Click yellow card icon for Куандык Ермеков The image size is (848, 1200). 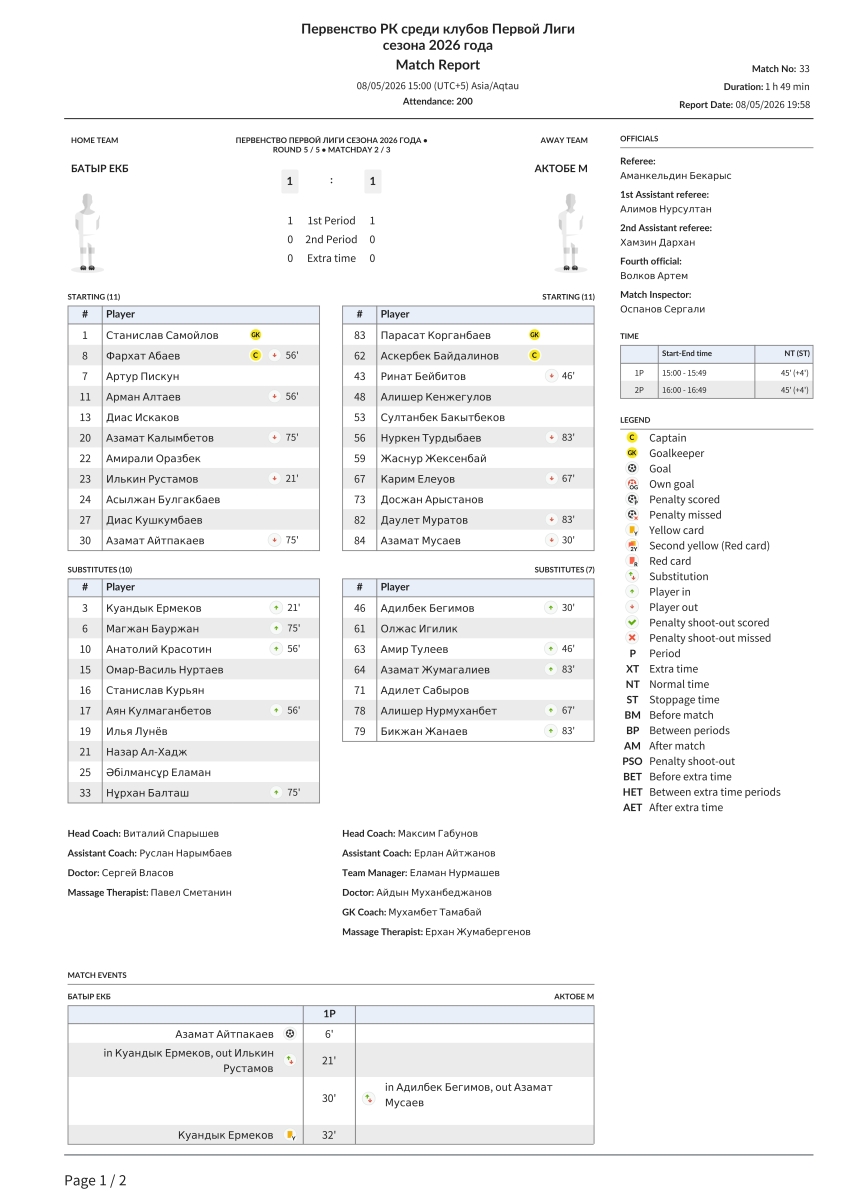pyautogui.click(x=290, y=1135)
